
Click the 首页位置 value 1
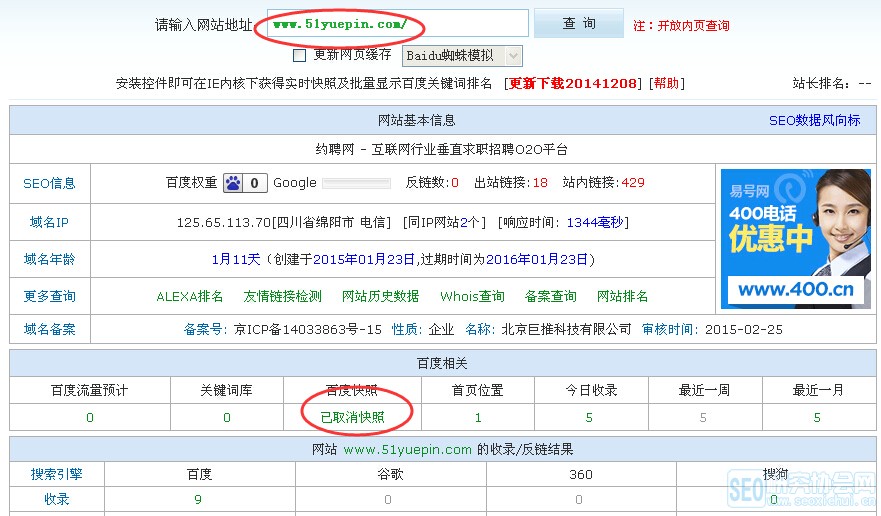pos(478,418)
